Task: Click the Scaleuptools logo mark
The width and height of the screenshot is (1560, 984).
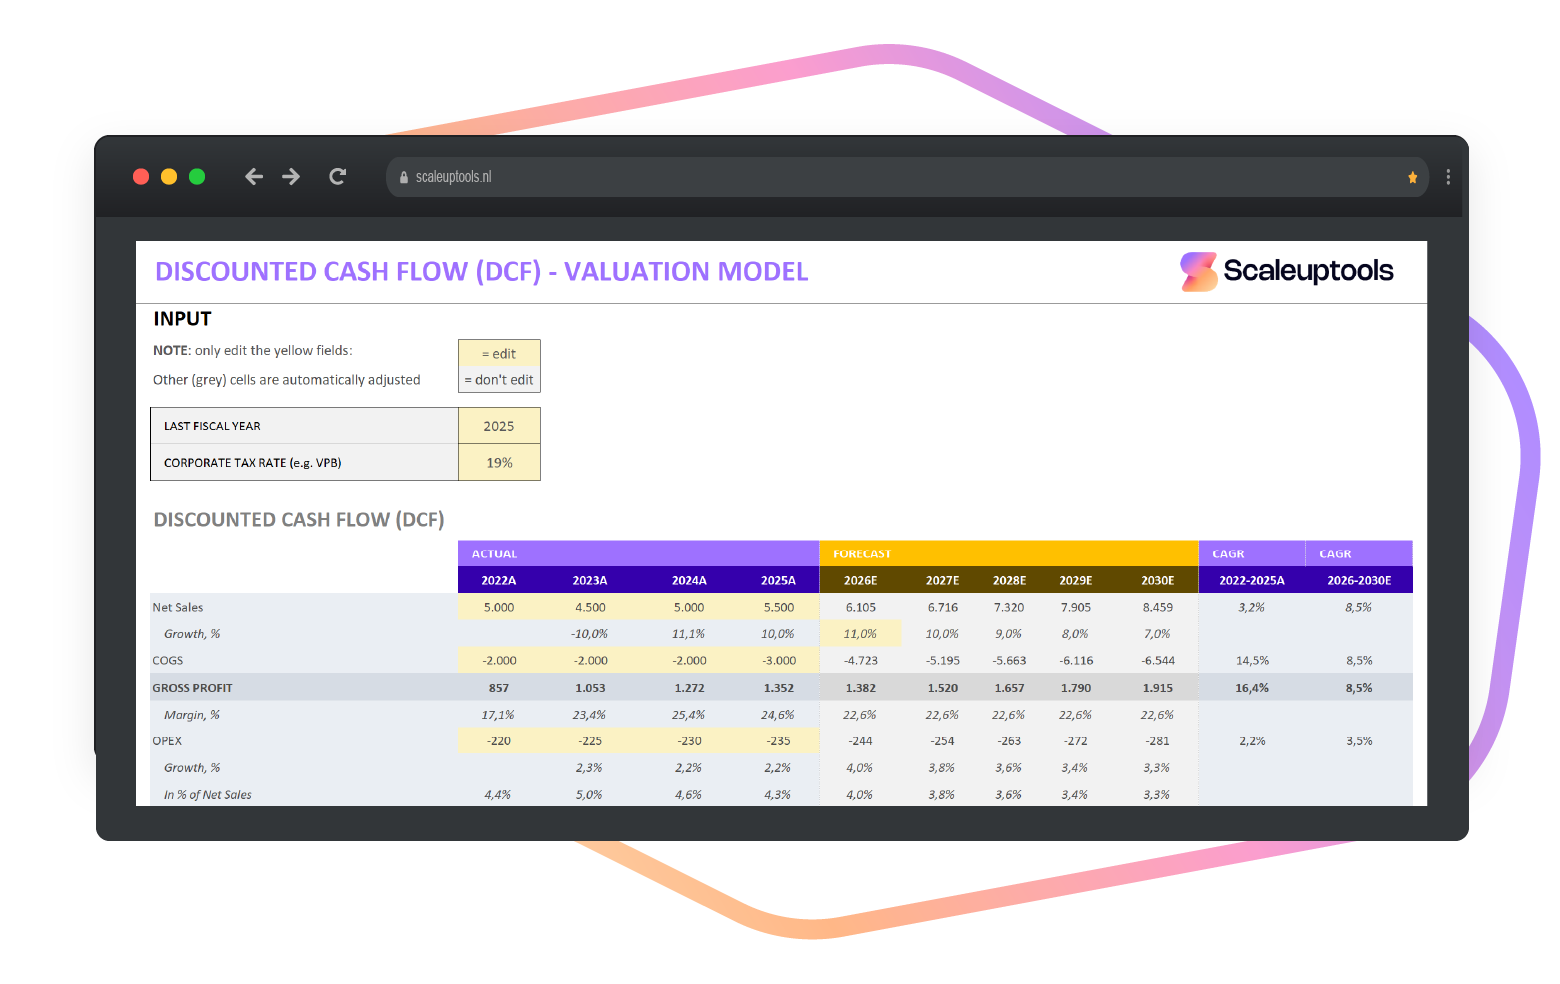Action: coord(1196,270)
